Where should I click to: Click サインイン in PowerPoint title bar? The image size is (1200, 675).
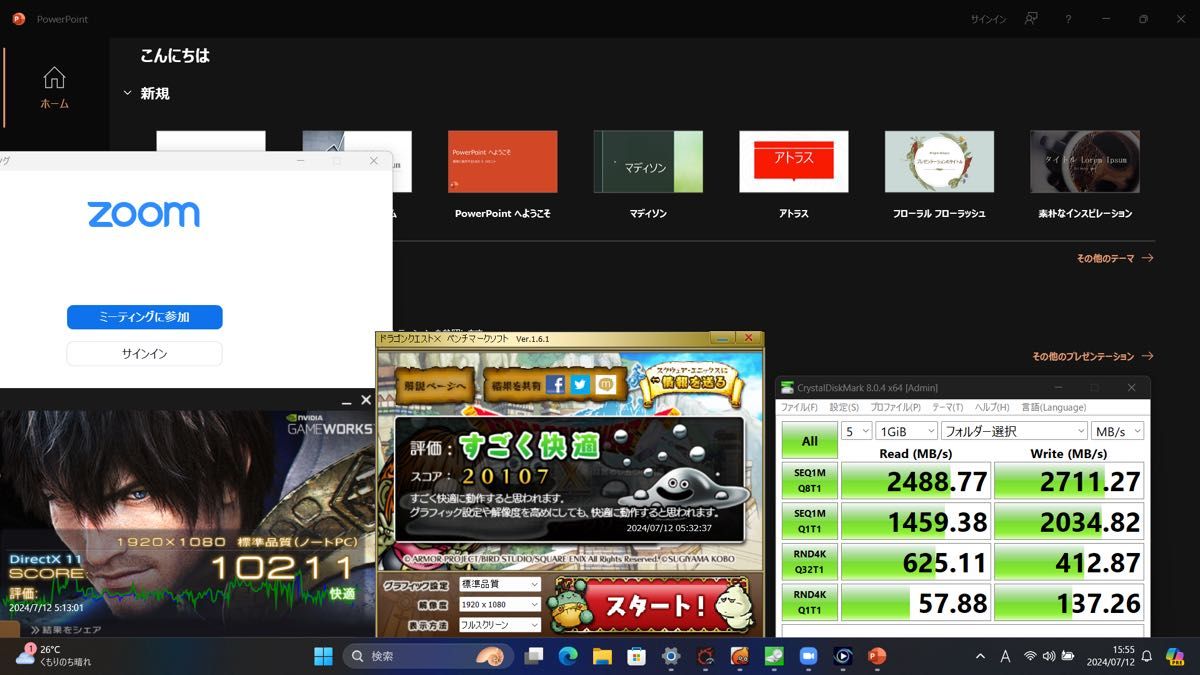click(988, 19)
